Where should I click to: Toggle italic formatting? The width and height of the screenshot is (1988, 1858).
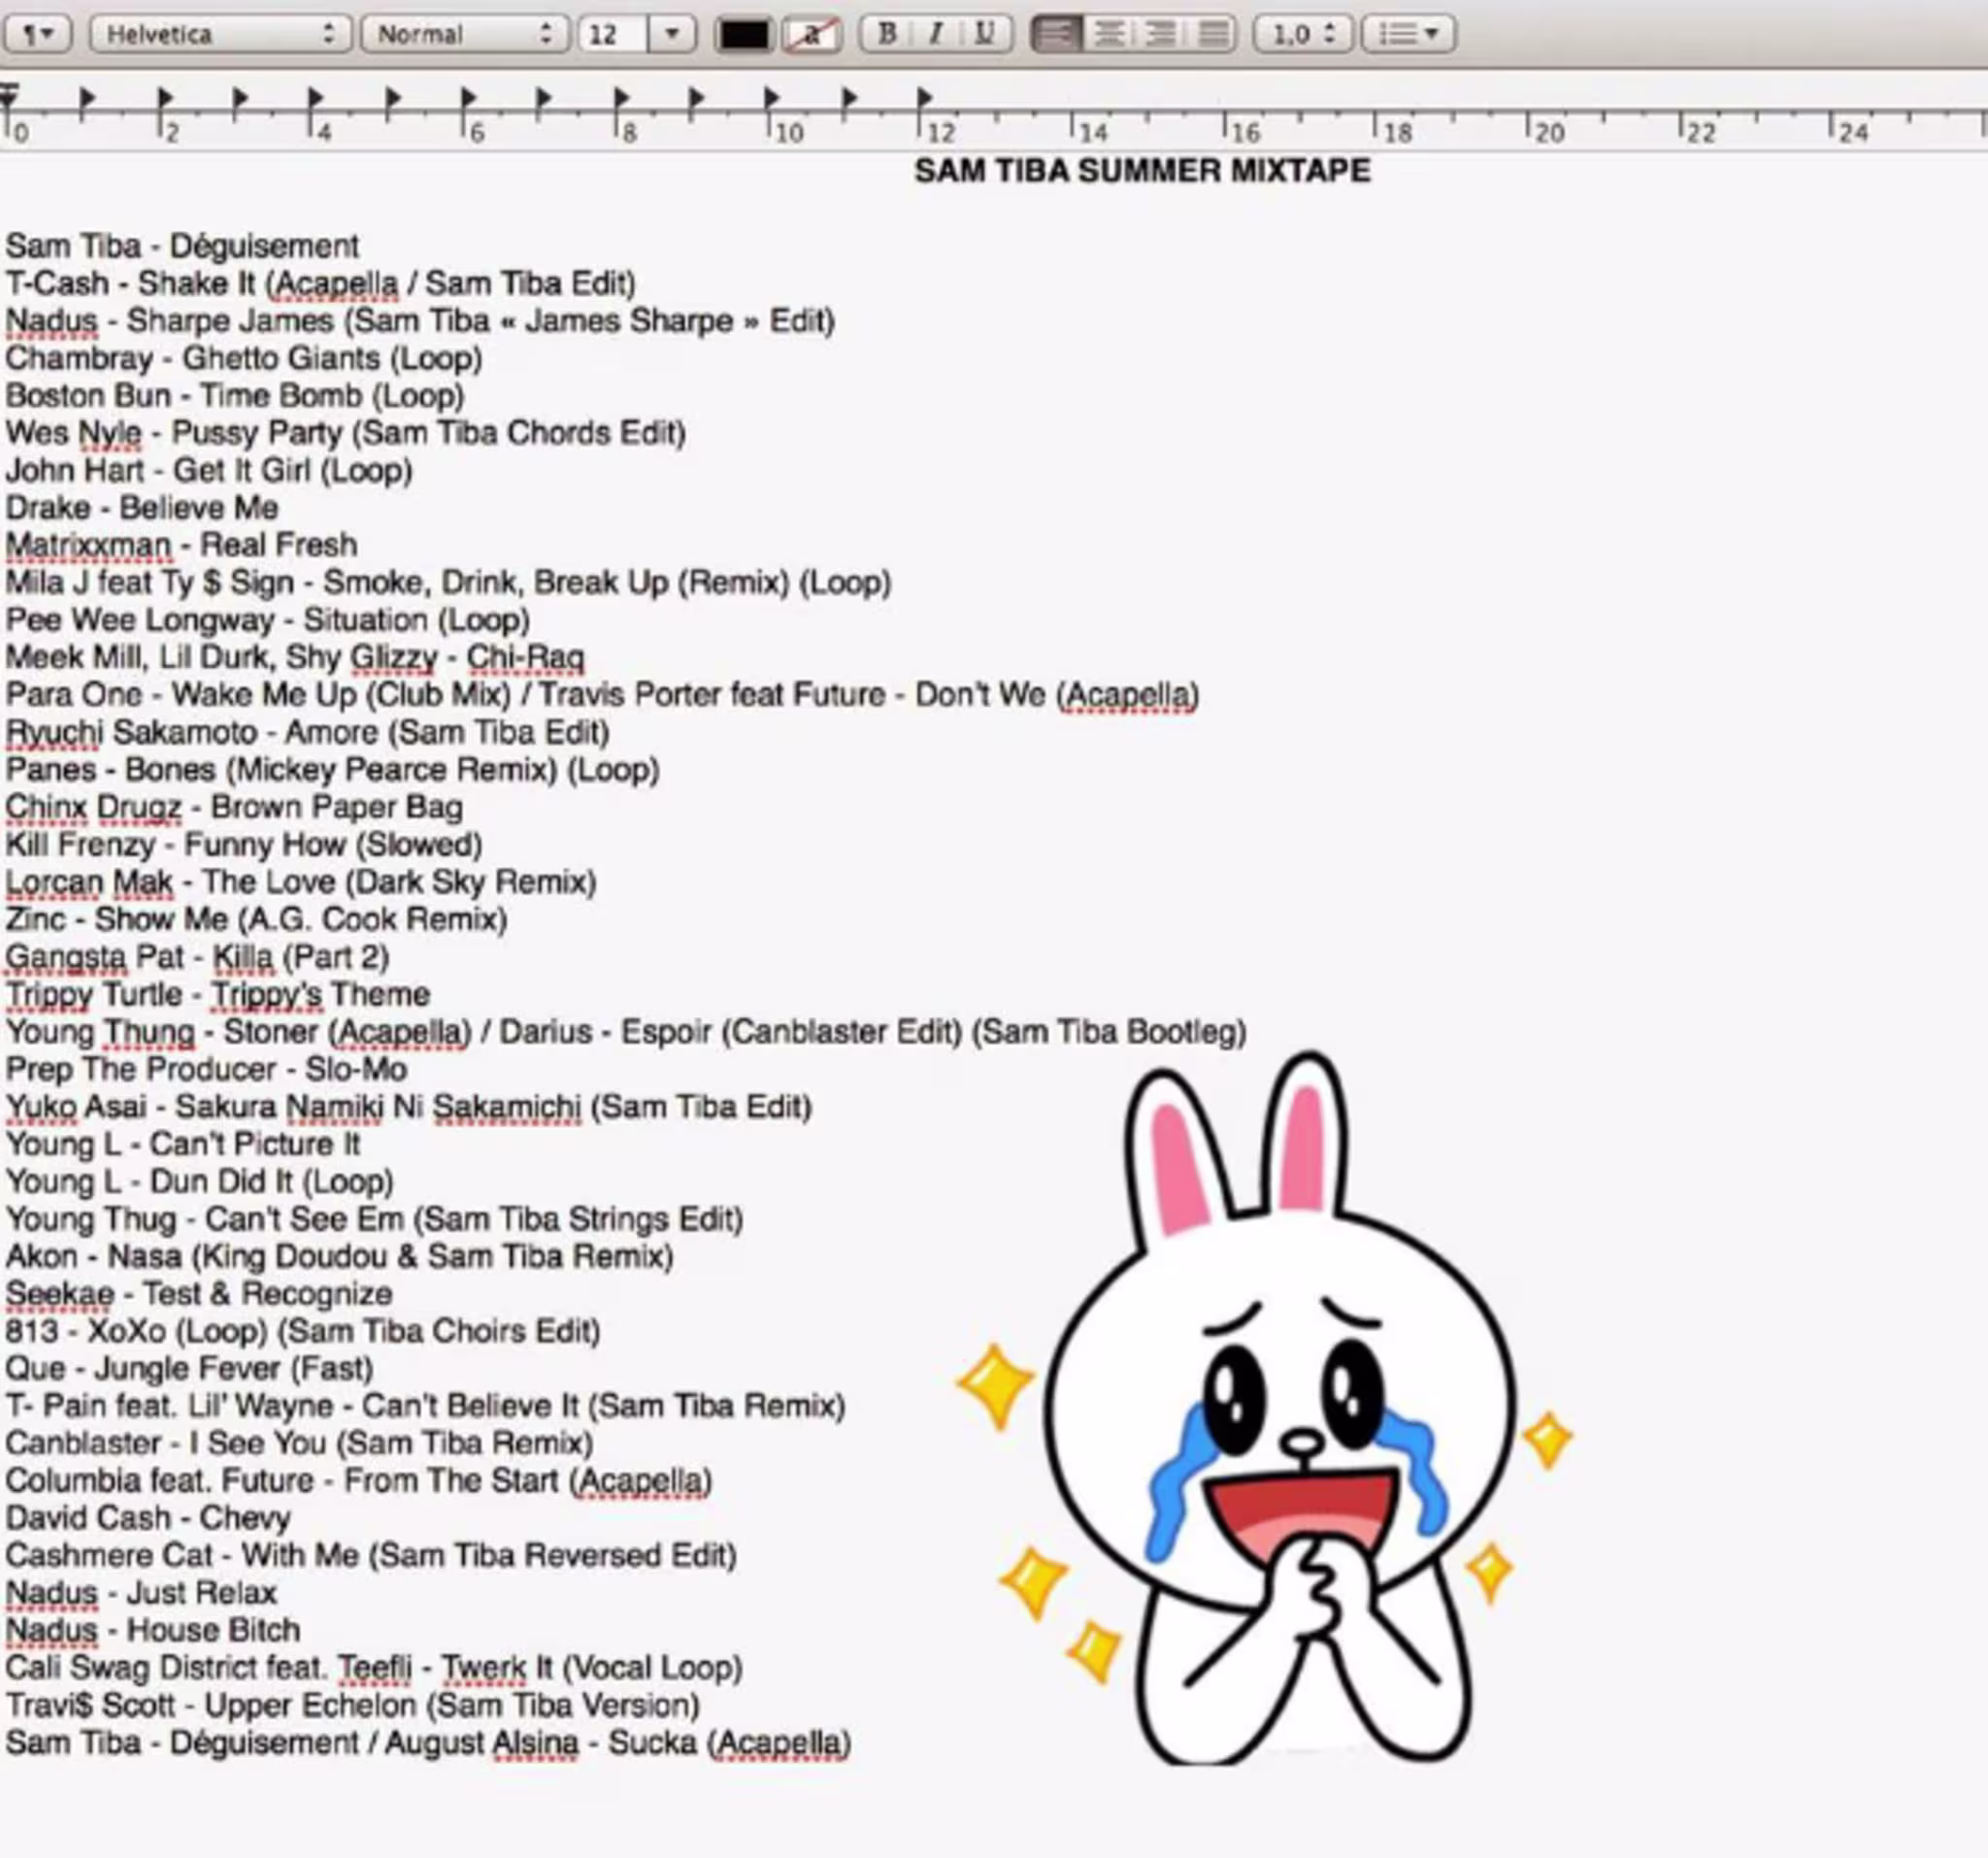coord(936,34)
